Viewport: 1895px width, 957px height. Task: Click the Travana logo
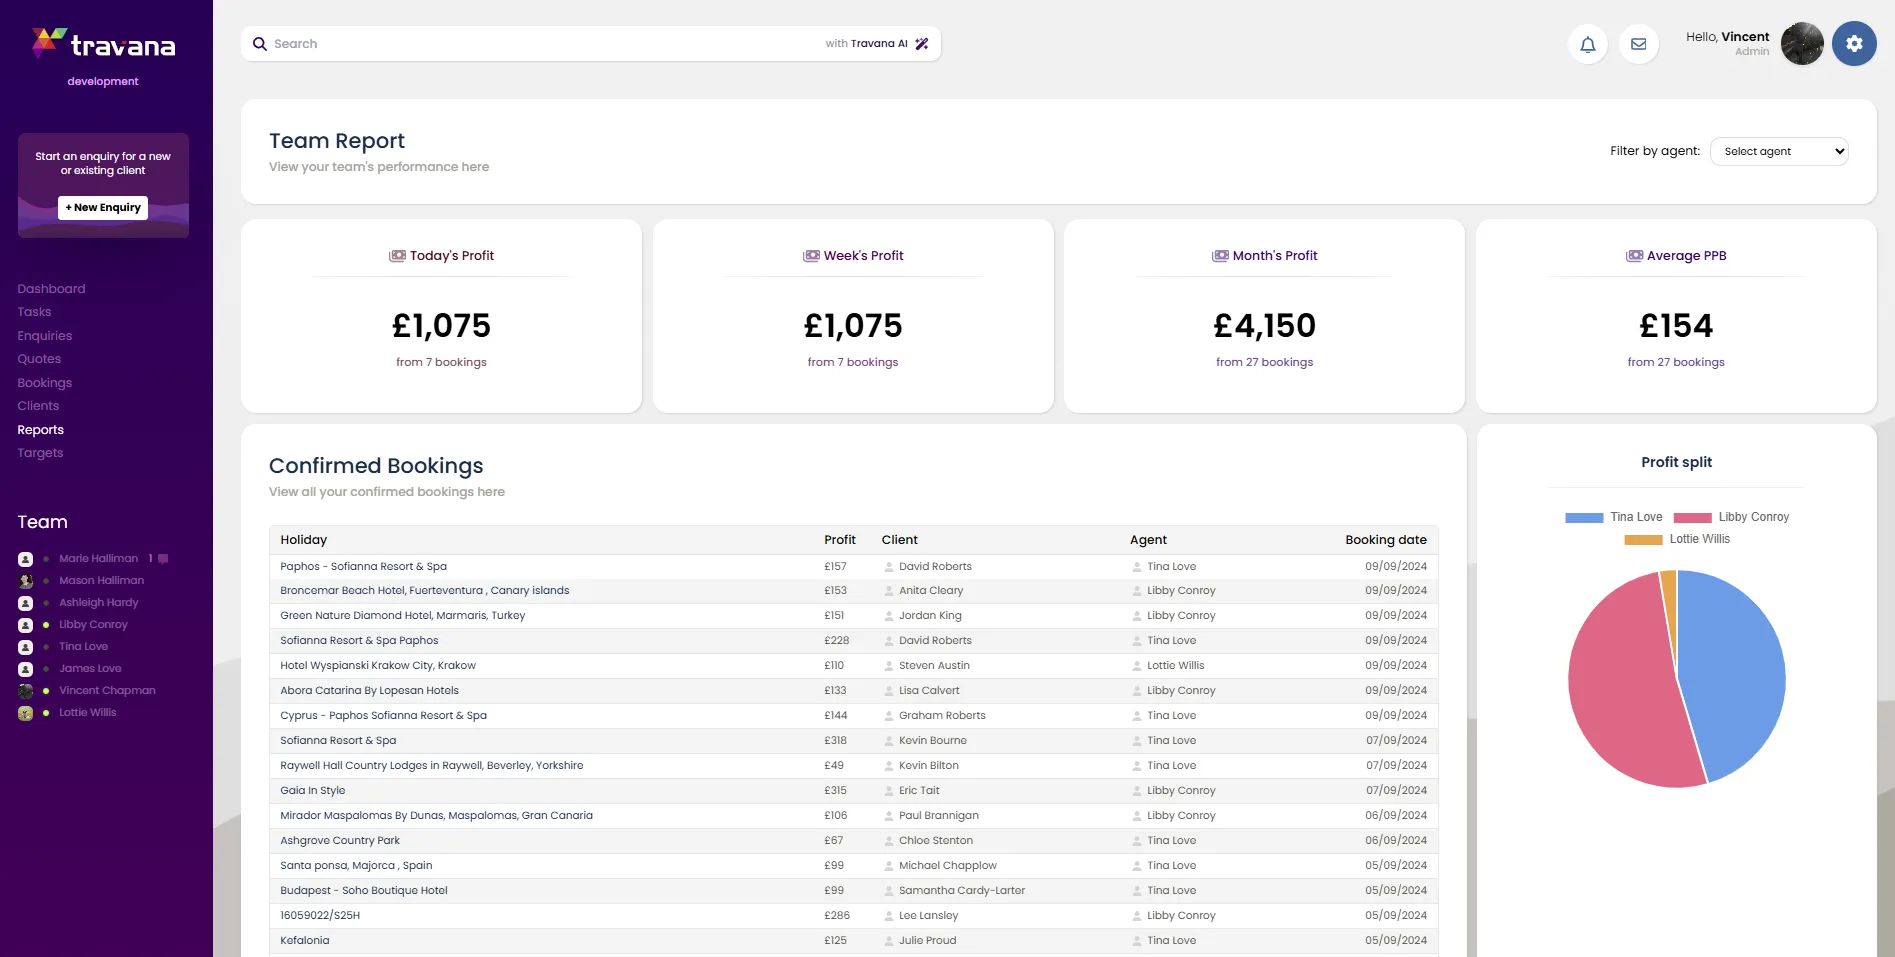coord(104,45)
